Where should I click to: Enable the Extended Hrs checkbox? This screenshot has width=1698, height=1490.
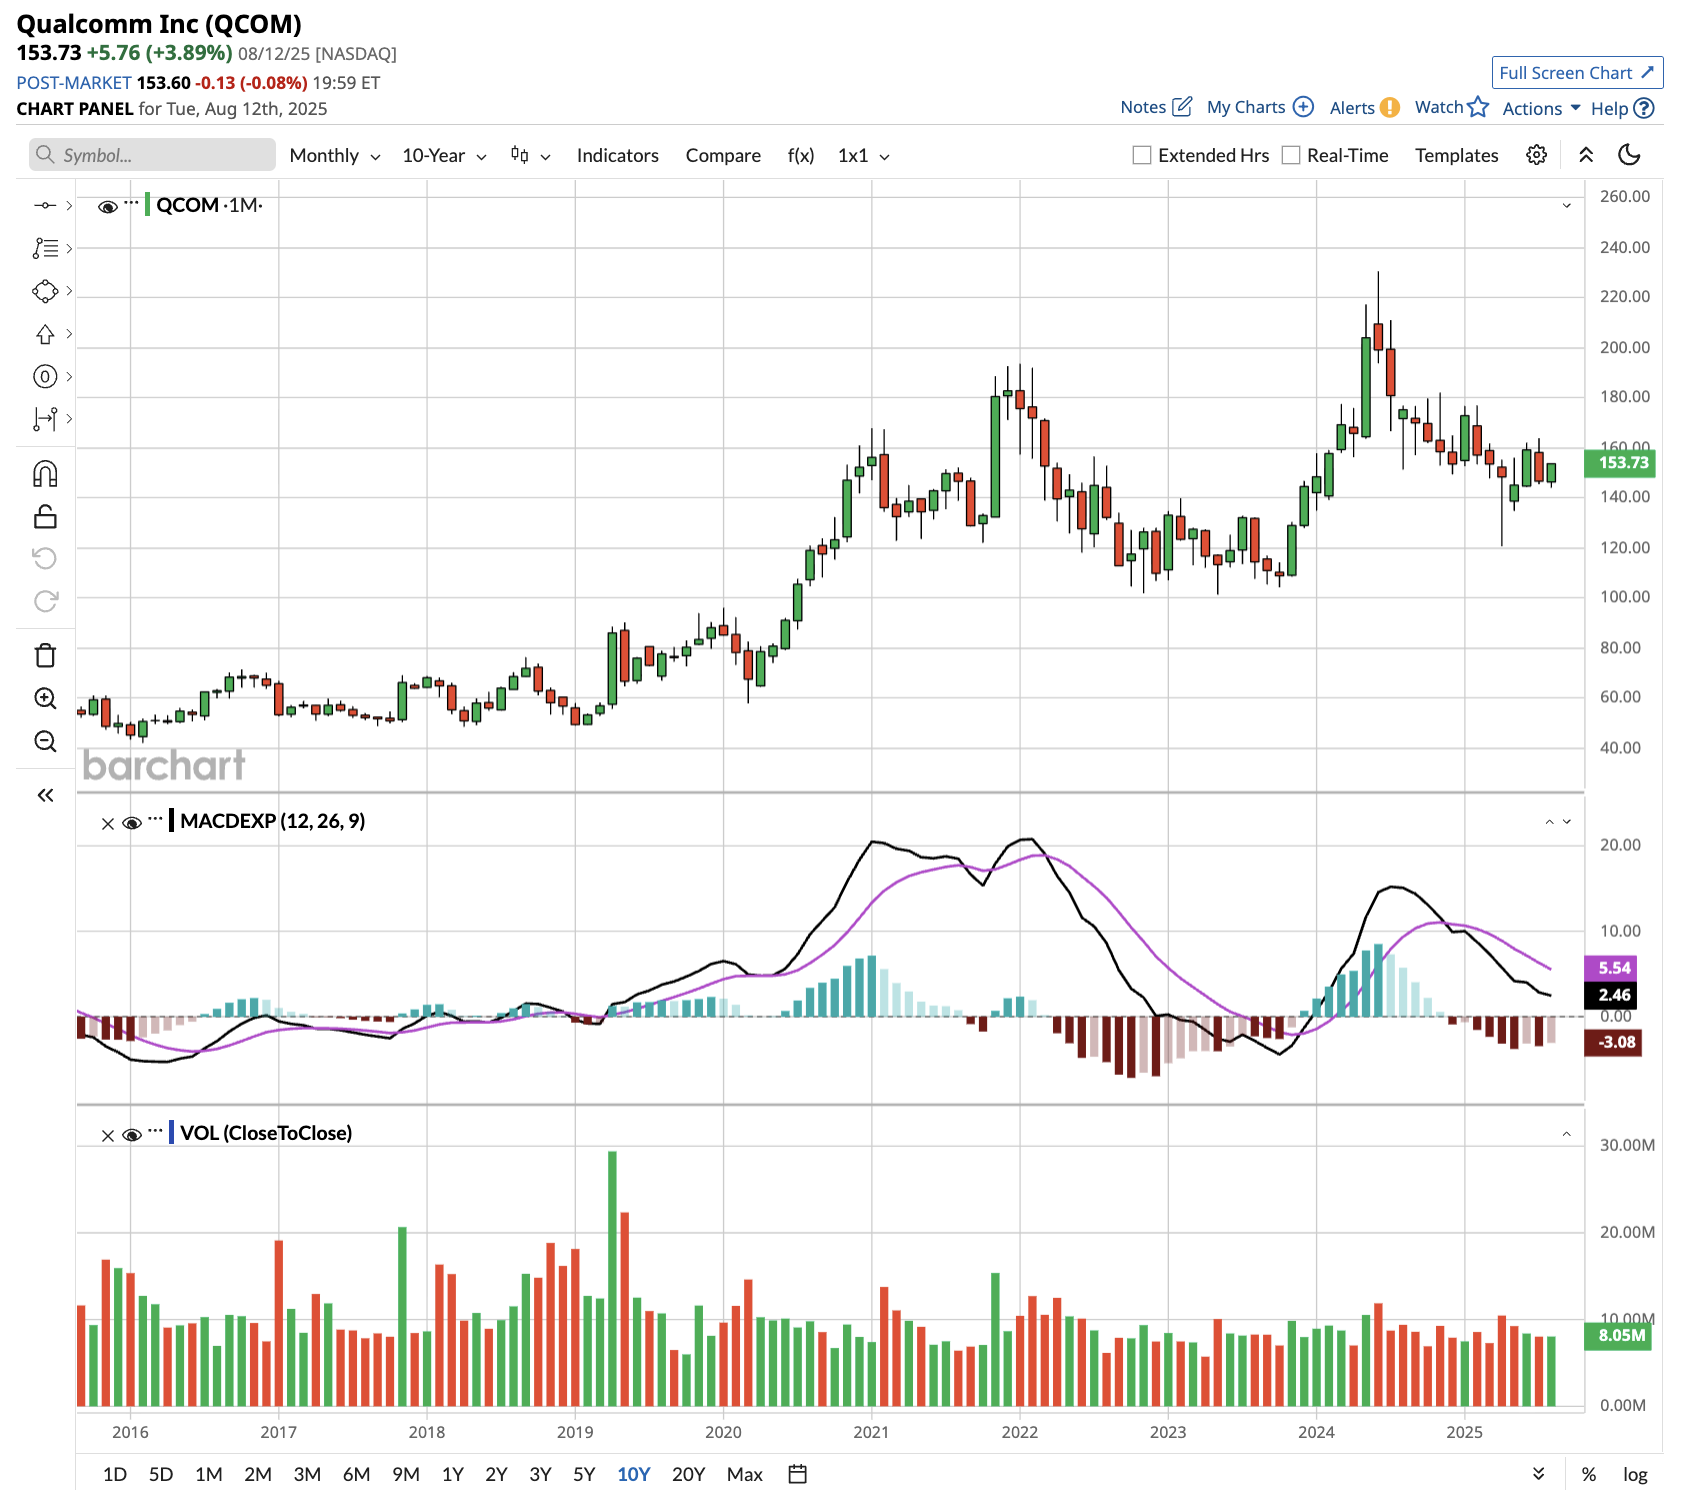(1141, 155)
